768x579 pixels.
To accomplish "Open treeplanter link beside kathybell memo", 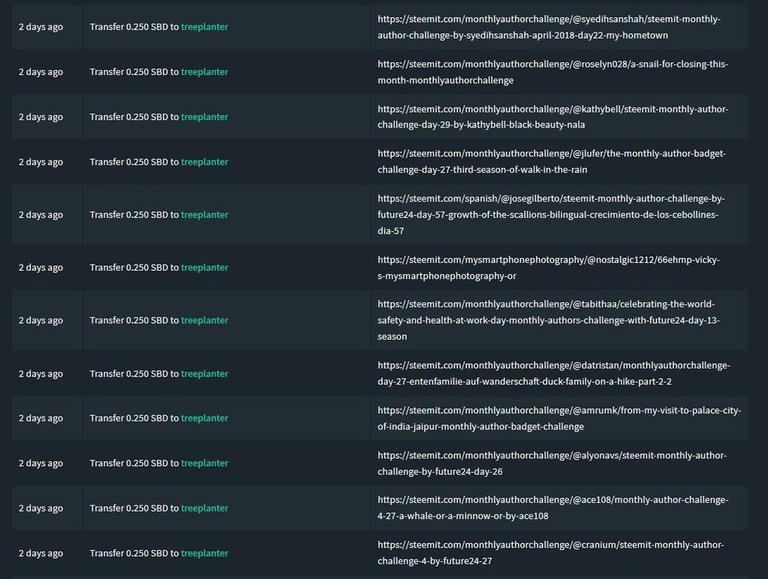I will 204,117.
